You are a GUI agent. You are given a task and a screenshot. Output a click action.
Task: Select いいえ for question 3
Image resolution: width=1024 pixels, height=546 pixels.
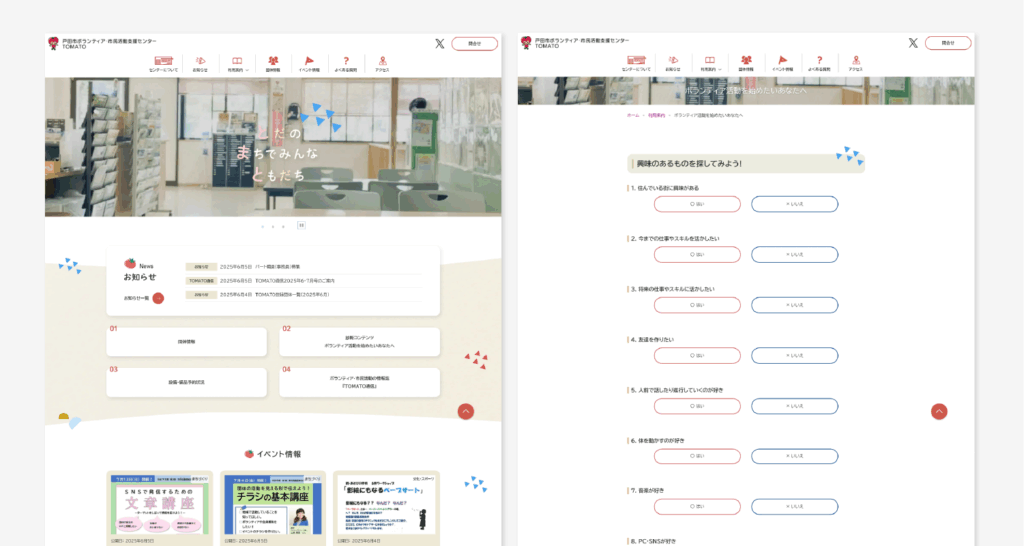coord(794,305)
